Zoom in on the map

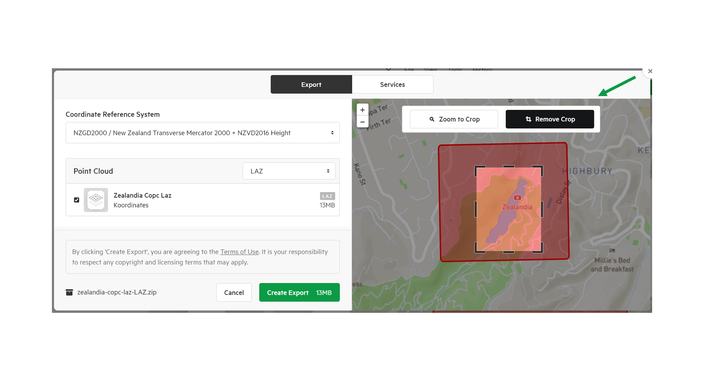coord(362,110)
